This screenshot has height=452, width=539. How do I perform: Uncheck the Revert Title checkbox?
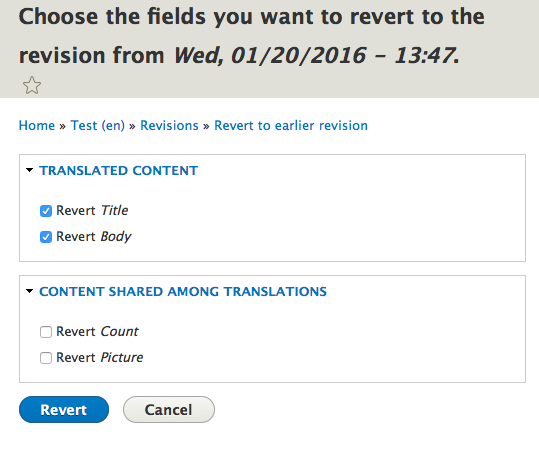pos(46,211)
